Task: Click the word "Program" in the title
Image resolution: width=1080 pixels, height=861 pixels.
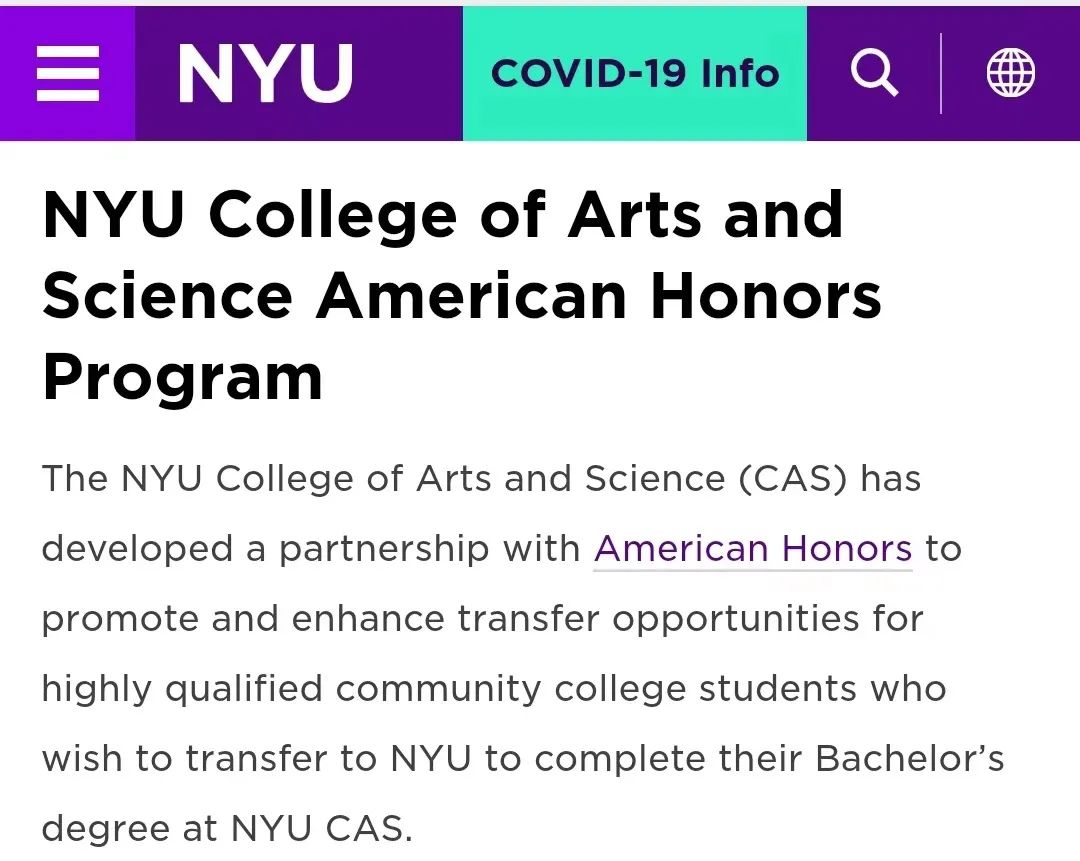Action: tap(183, 377)
